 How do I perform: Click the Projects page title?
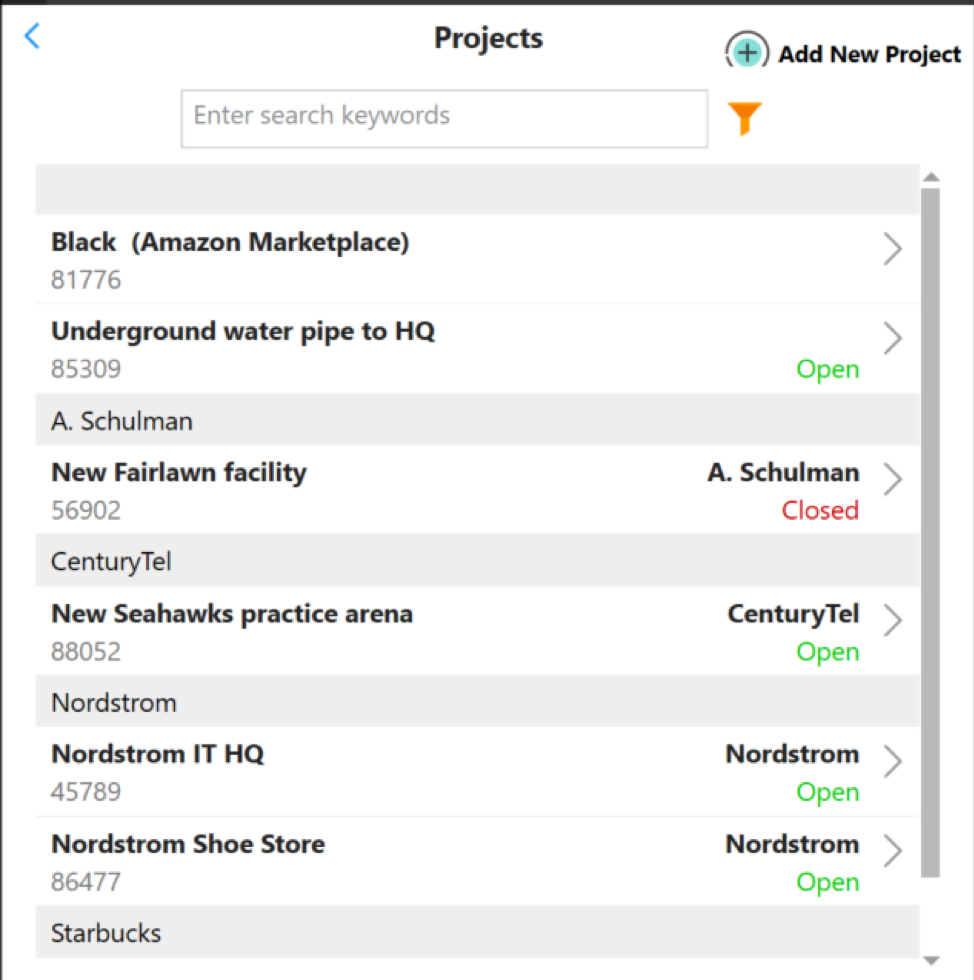(x=488, y=39)
